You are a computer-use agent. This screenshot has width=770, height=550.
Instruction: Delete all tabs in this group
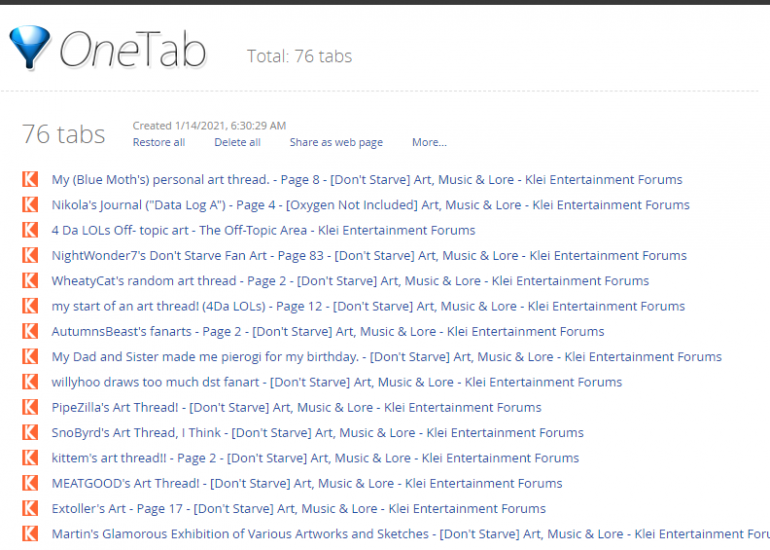coord(237,142)
